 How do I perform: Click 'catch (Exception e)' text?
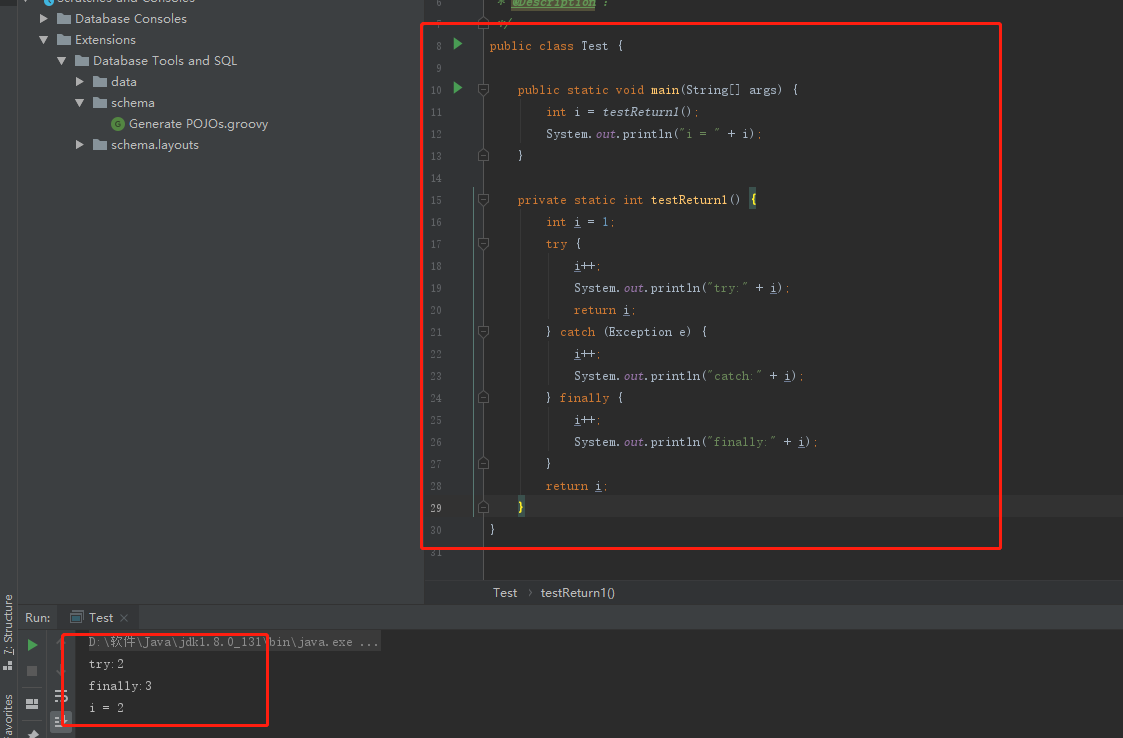pos(626,332)
